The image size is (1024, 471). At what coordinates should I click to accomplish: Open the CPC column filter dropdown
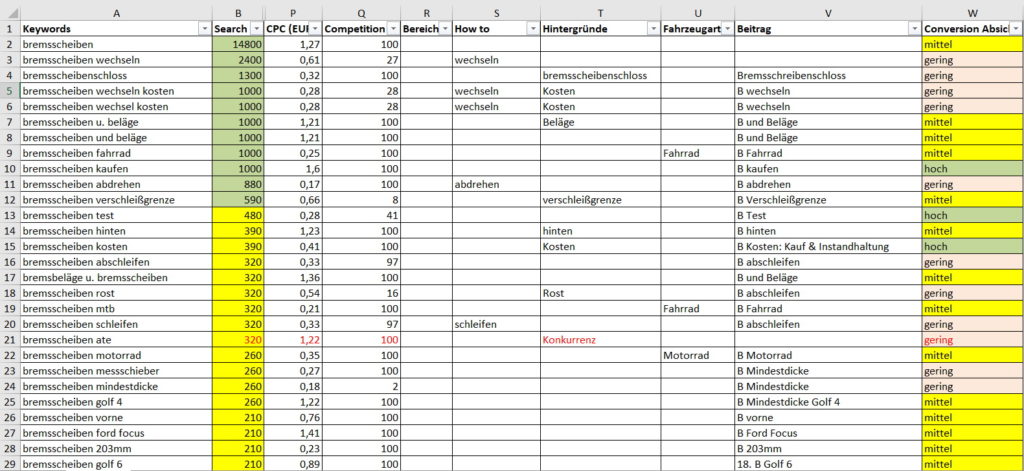click(x=315, y=29)
